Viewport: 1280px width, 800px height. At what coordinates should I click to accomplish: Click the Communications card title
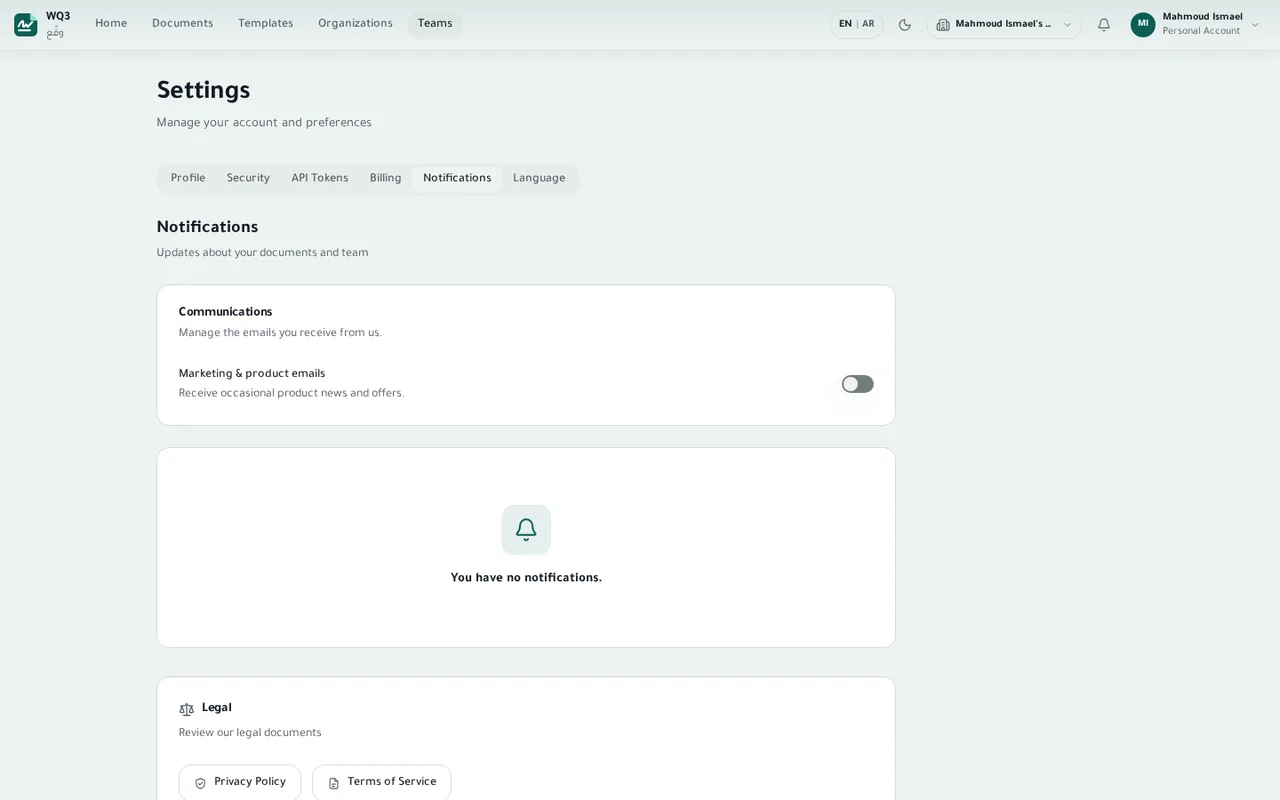[x=226, y=312]
